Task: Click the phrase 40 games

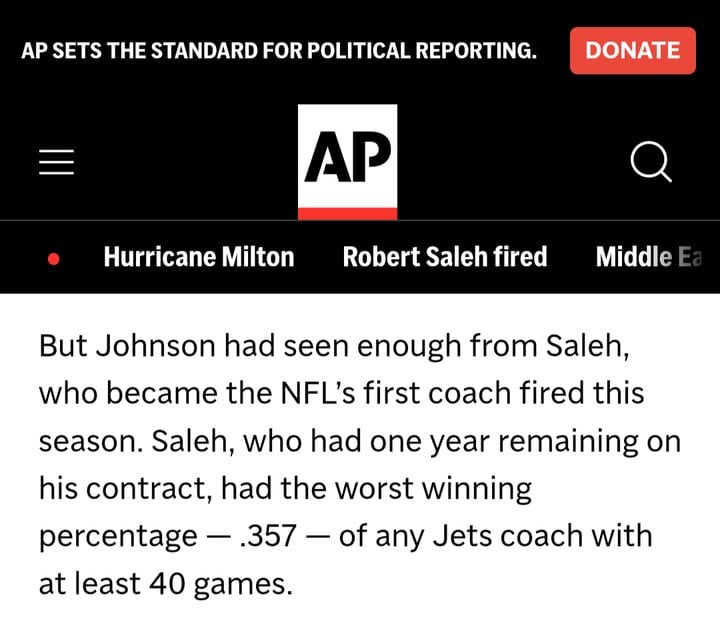Action: [220, 584]
